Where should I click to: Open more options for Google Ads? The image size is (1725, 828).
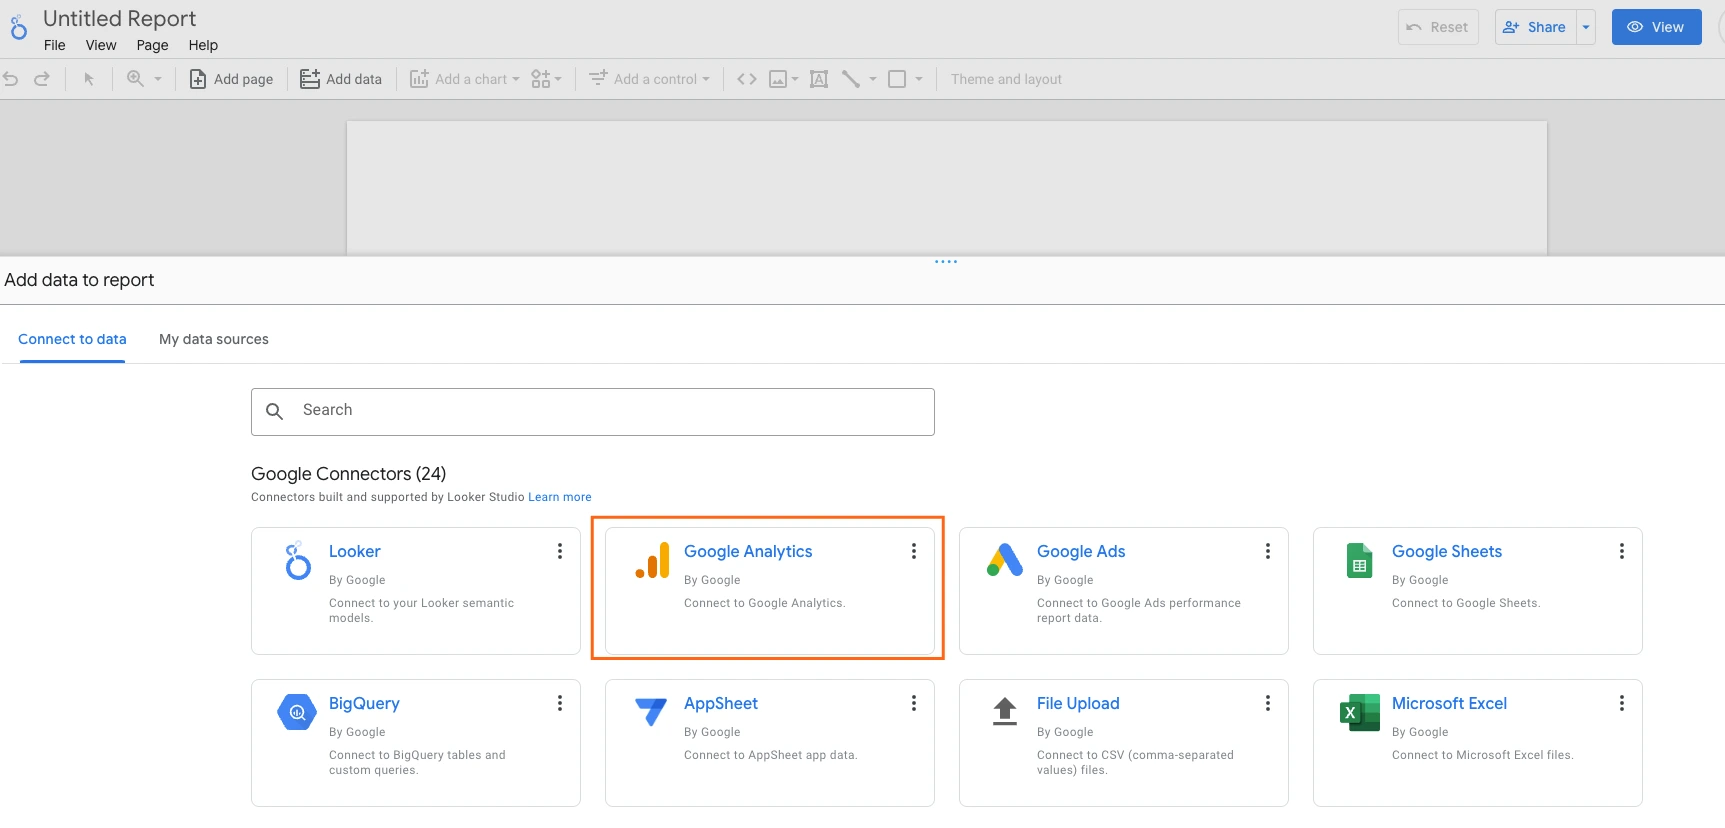tap(1268, 551)
